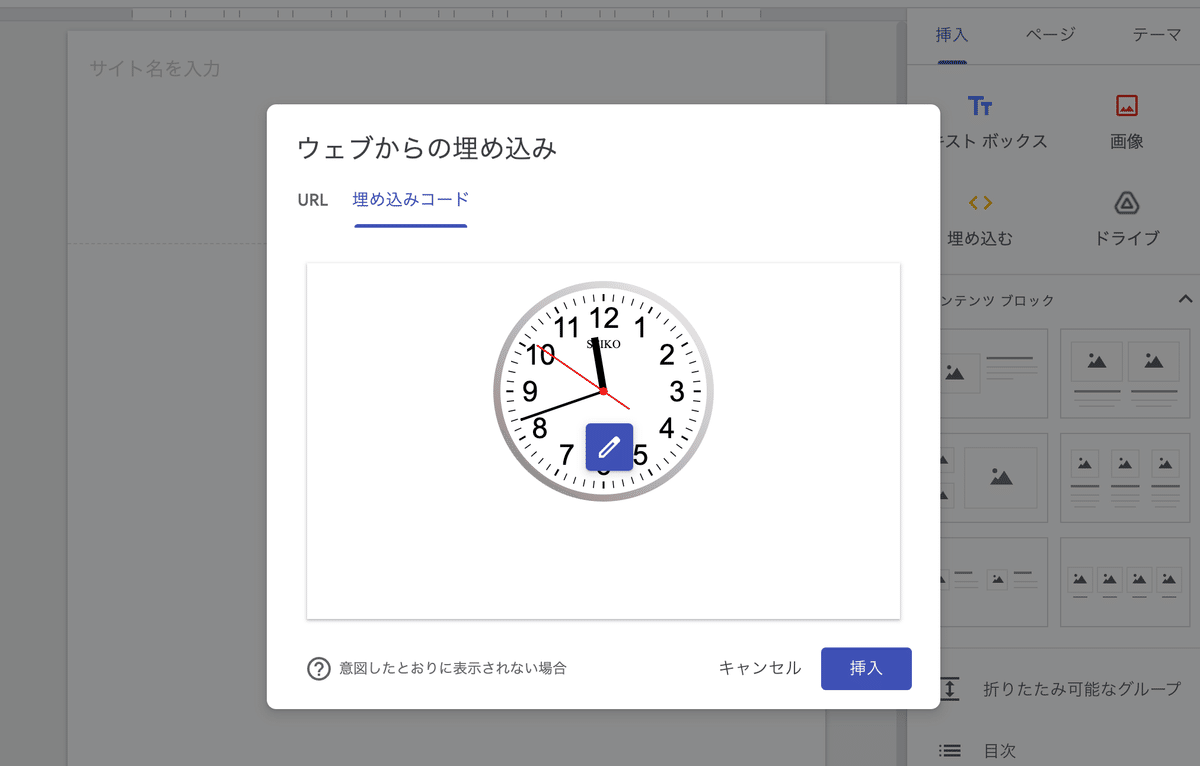
Task: Click the 埋め込む code brackets icon
Action: (x=980, y=203)
